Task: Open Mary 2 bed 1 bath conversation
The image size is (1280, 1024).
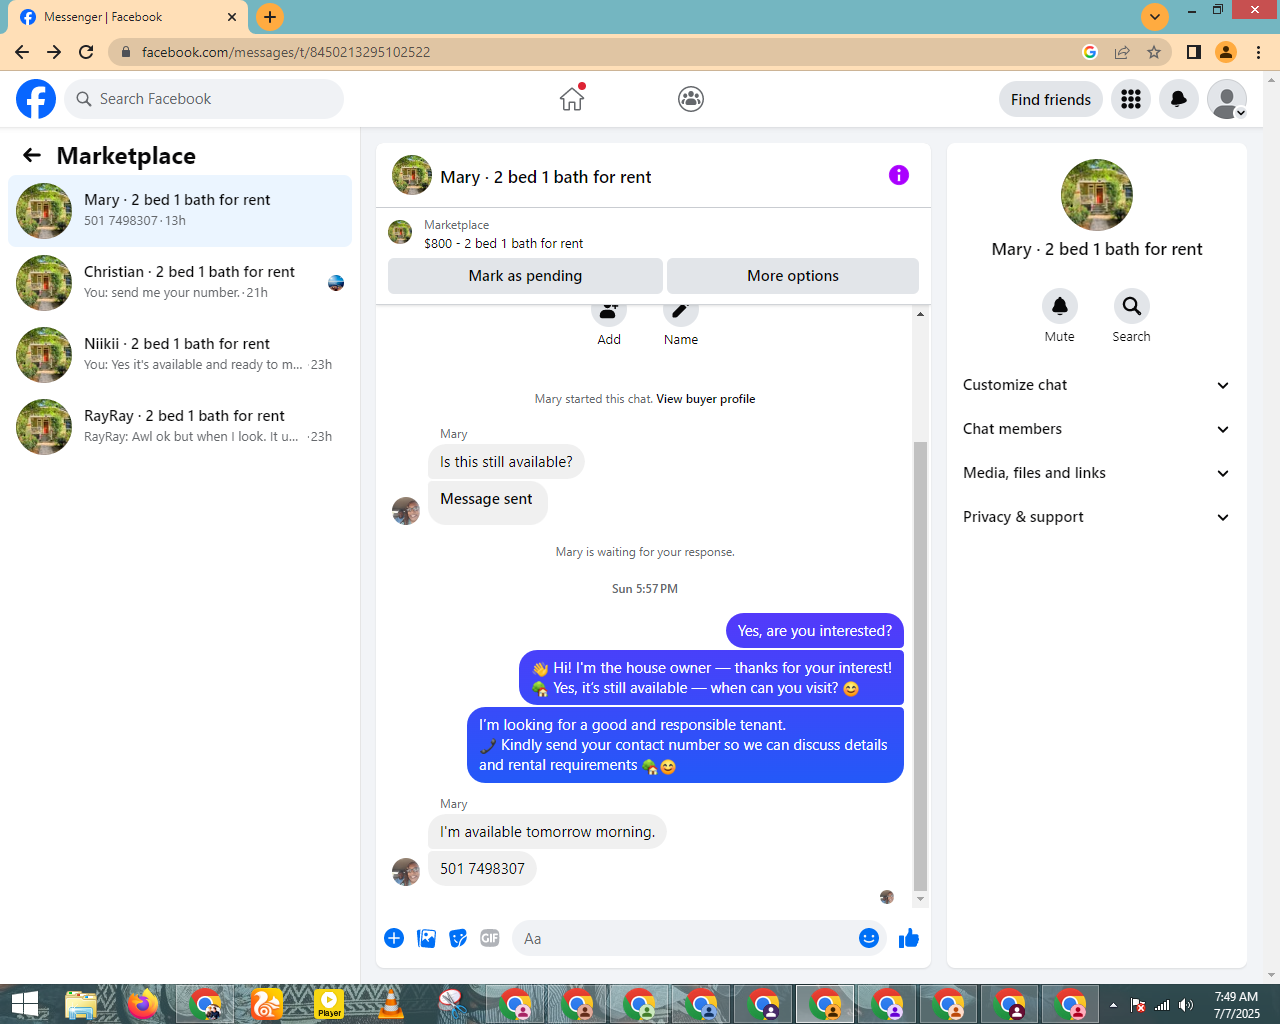Action: tap(180, 211)
